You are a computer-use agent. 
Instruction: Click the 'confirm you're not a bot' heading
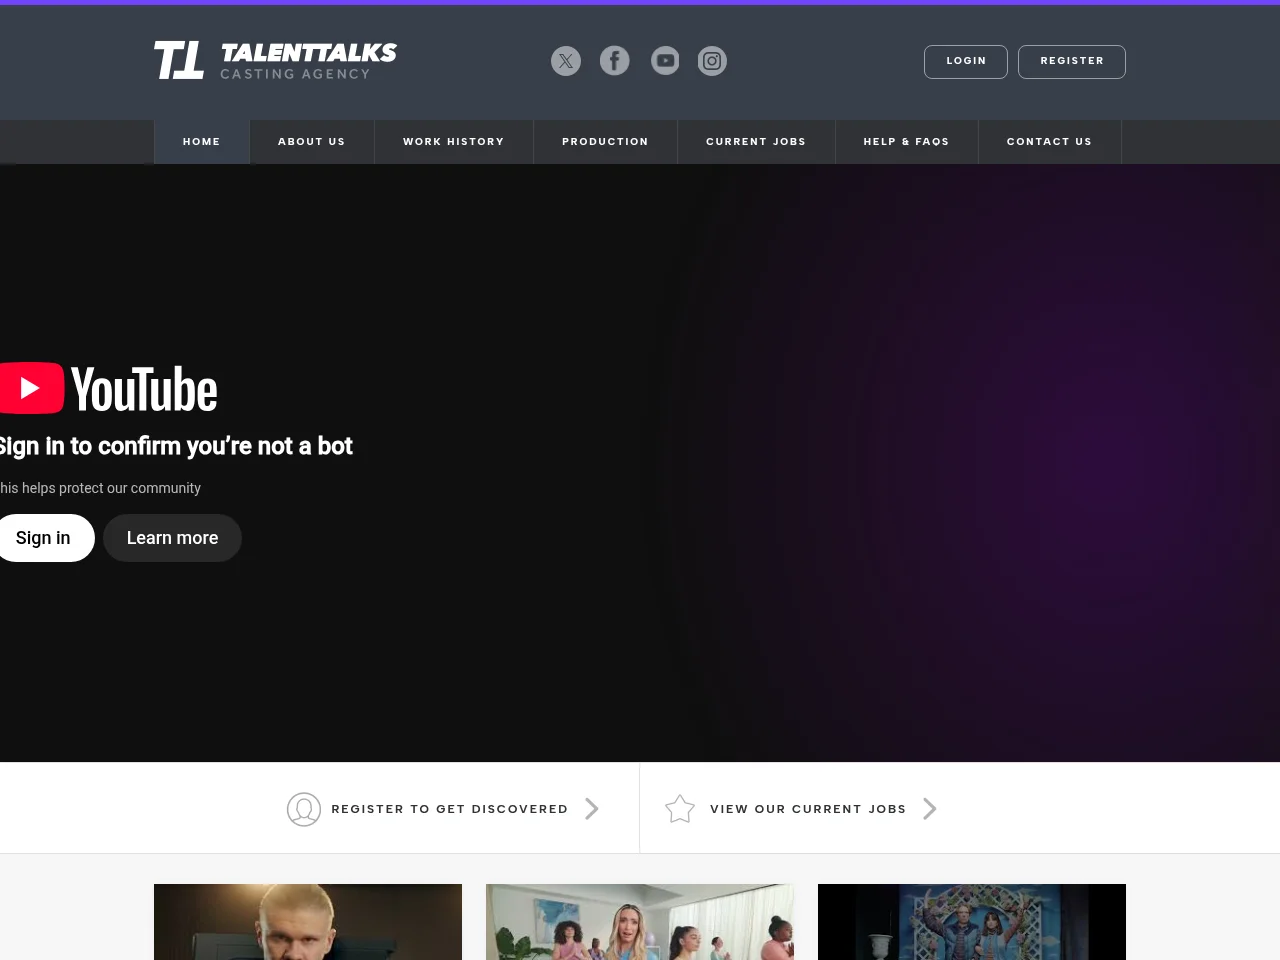click(176, 446)
